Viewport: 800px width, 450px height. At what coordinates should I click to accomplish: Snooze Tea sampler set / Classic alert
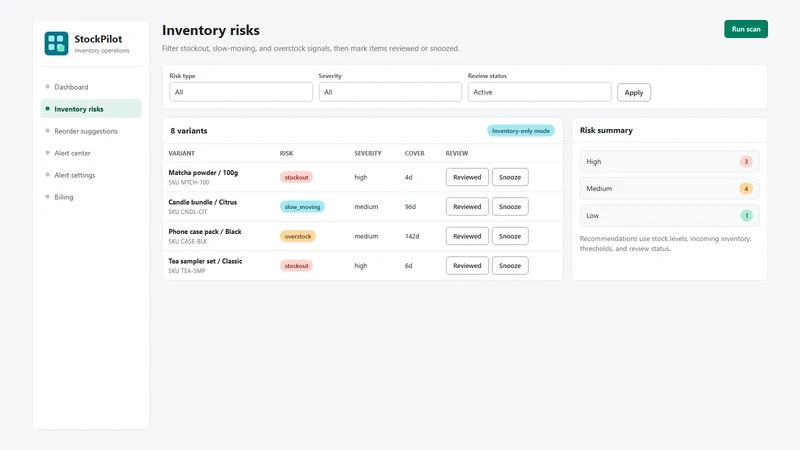click(x=510, y=265)
